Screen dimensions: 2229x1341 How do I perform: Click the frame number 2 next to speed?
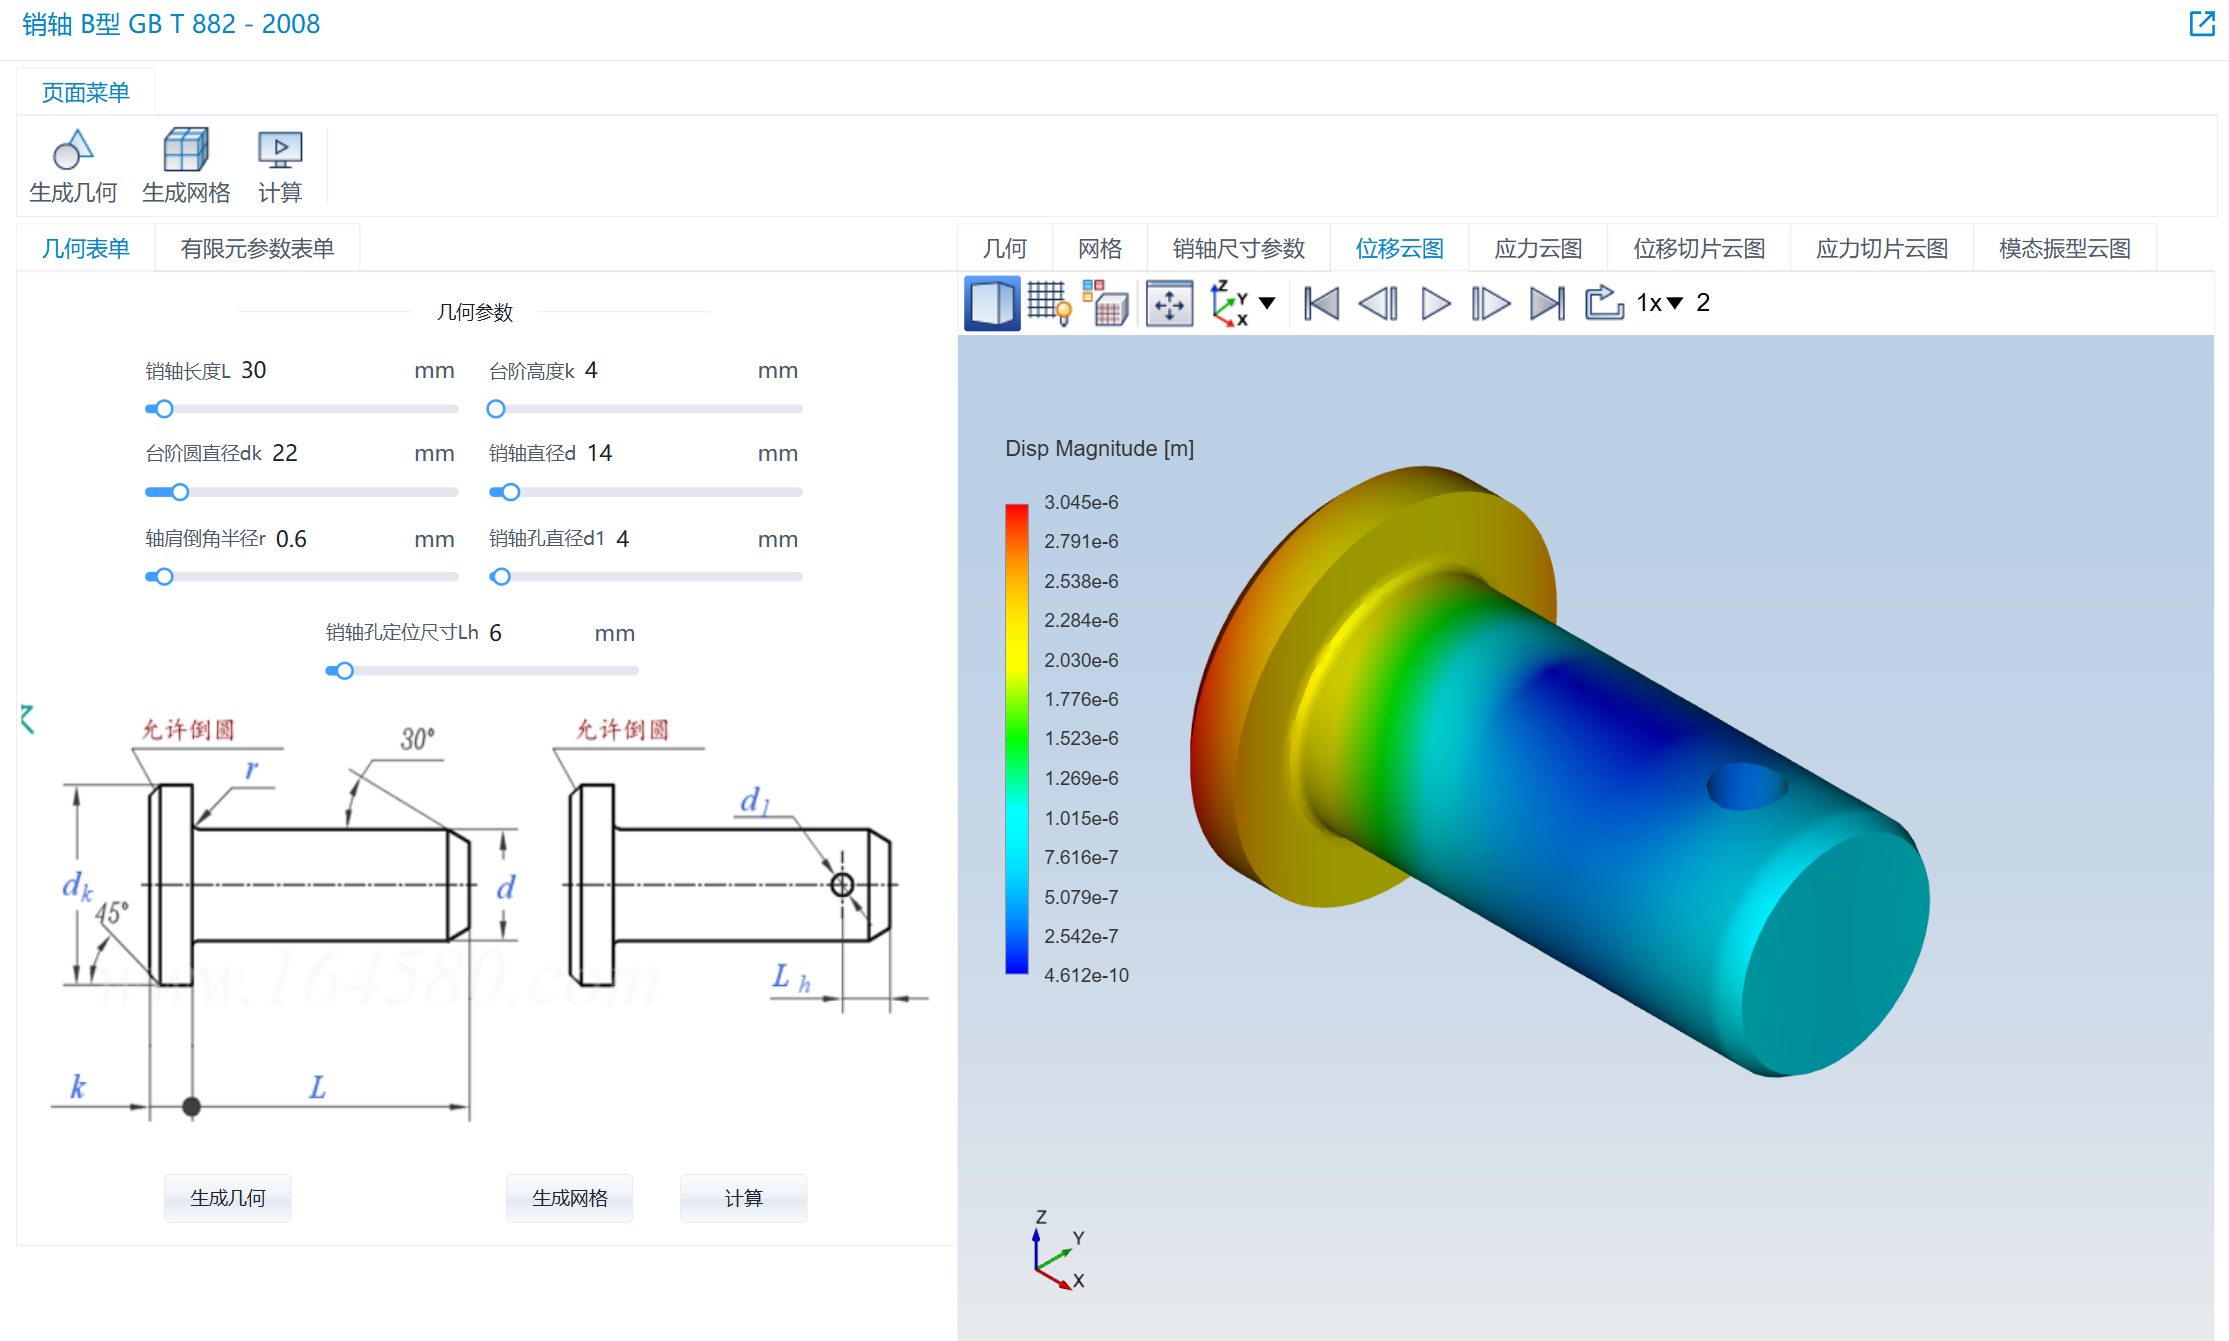1703,303
